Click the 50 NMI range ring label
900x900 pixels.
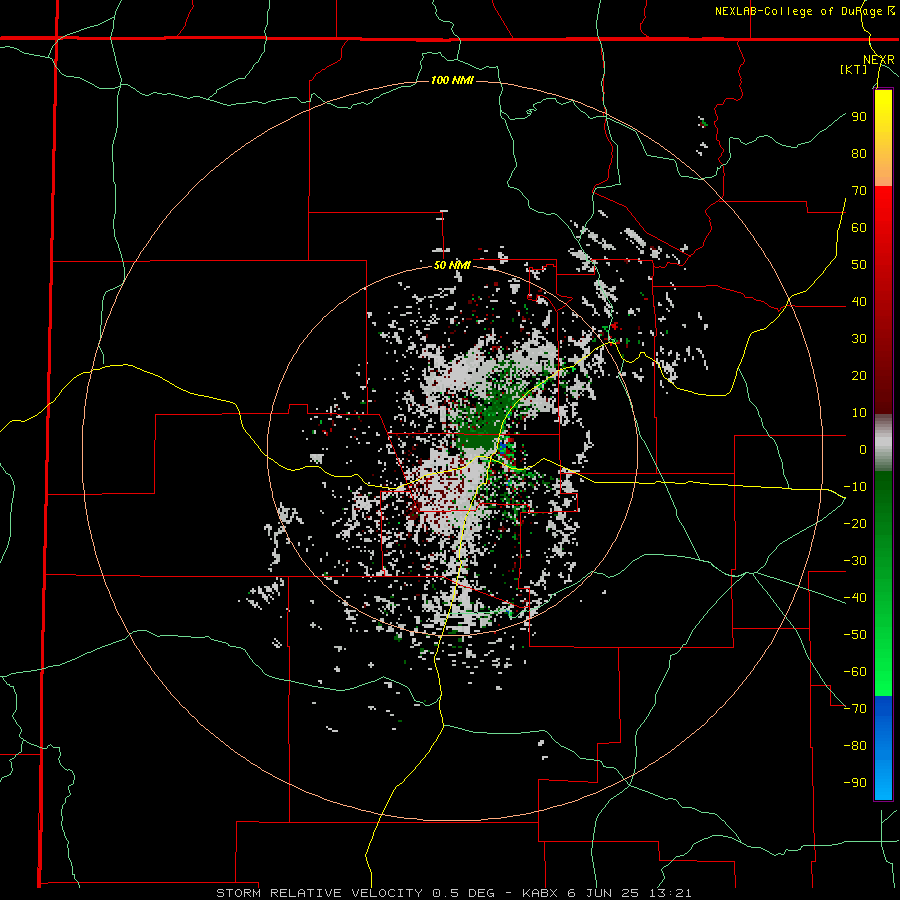tap(452, 265)
